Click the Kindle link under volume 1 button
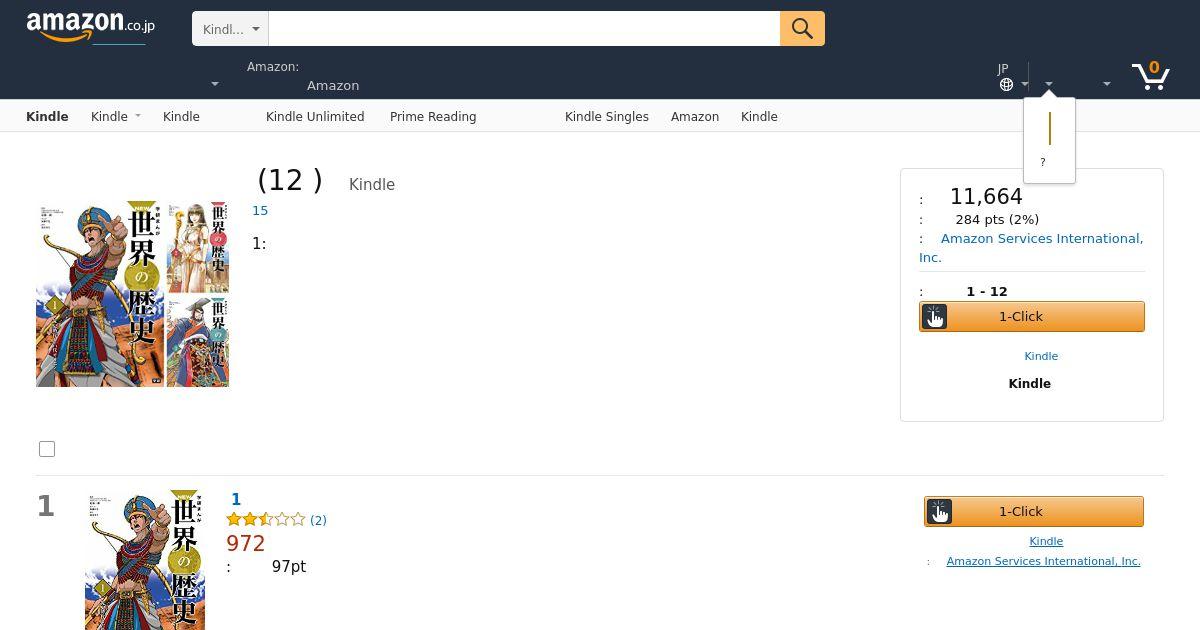This screenshot has width=1200, height=630. pyautogui.click(x=1046, y=541)
